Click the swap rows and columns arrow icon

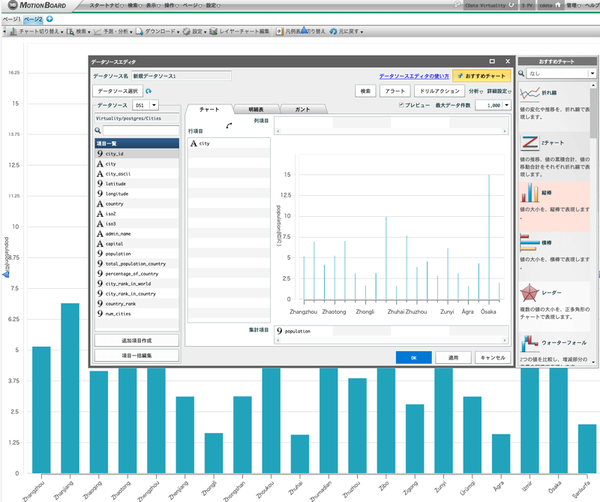click(x=229, y=125)
